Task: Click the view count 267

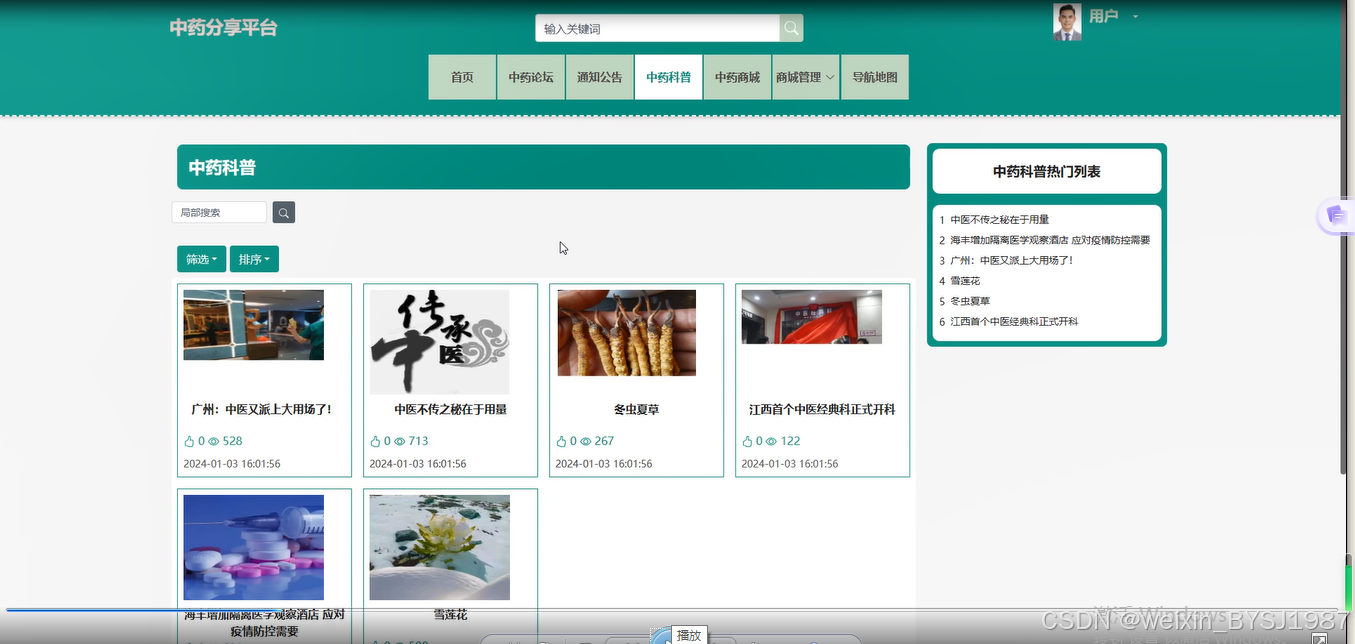Action: [604, 441]
